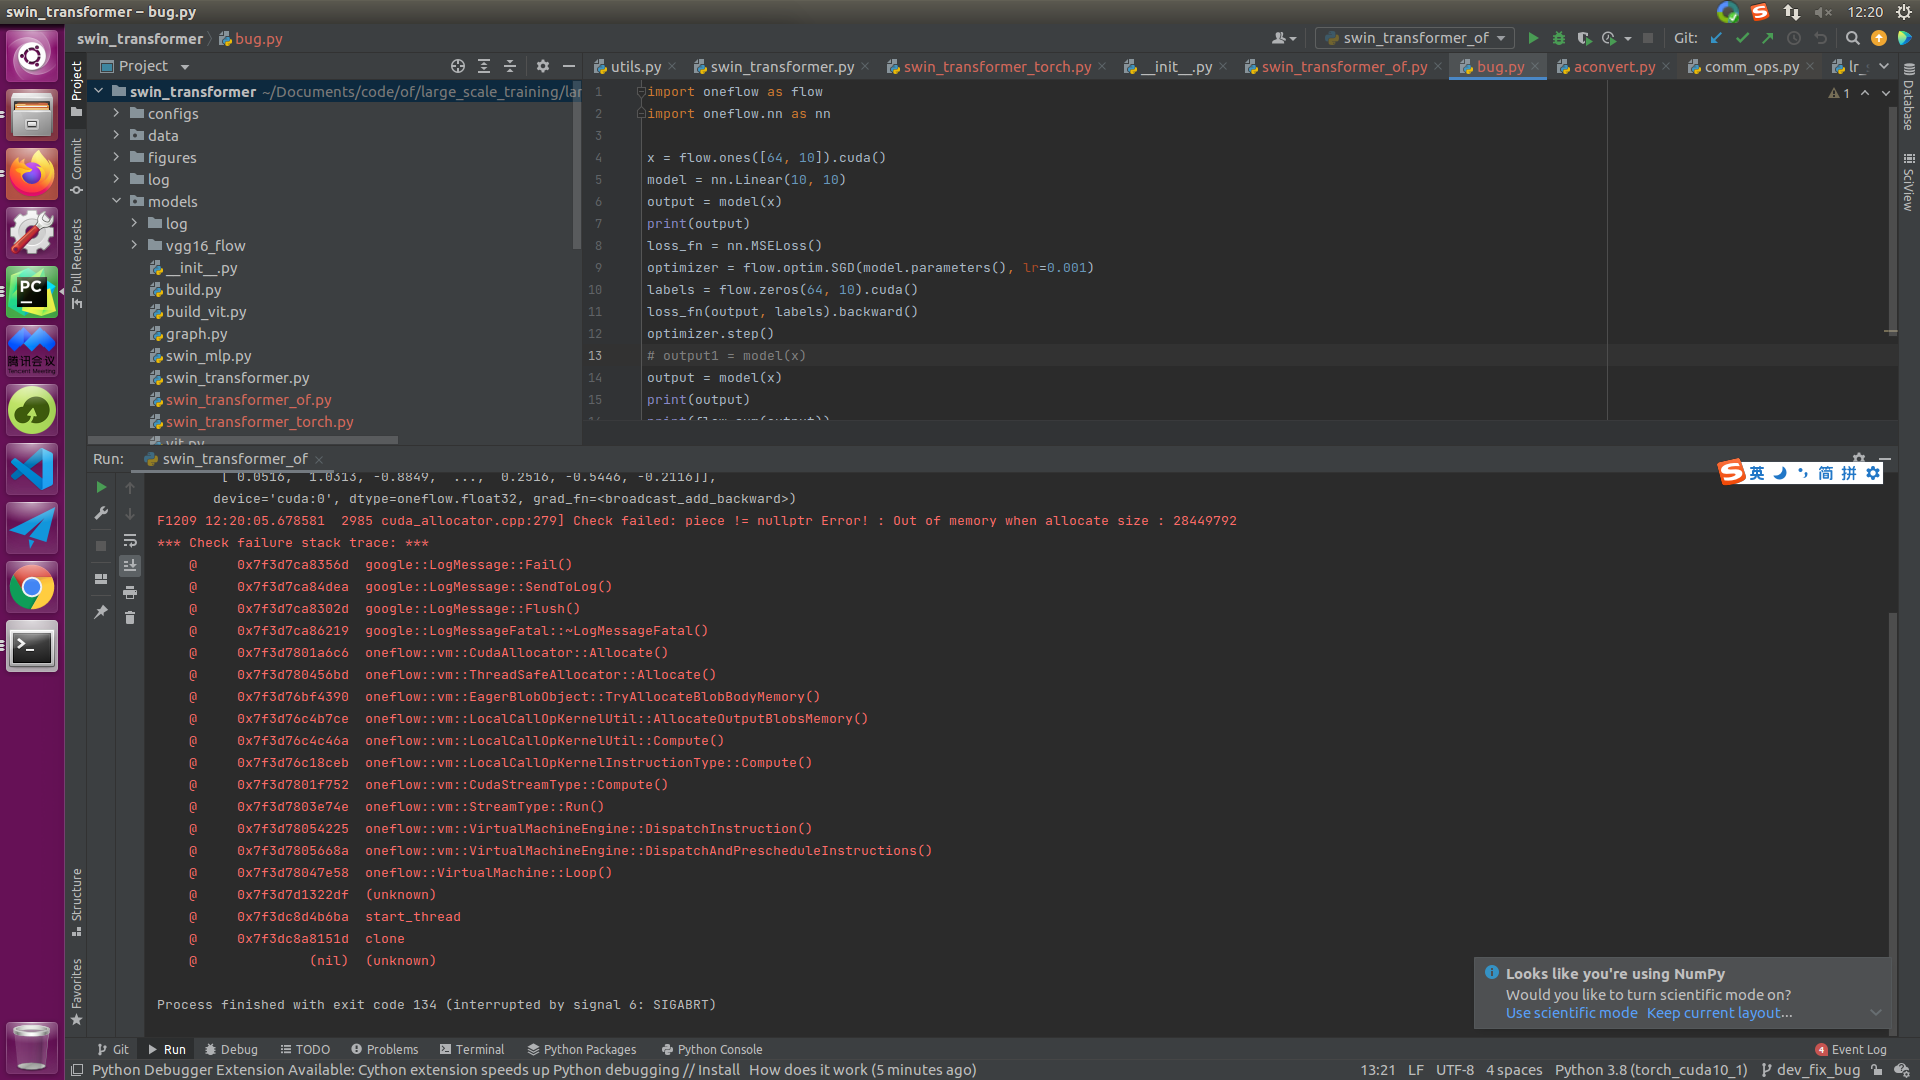Switch to the swin_transformer_torch.py tab
The height and width of the screenshot is (1080, 1920).
click(x=995, y=66)
